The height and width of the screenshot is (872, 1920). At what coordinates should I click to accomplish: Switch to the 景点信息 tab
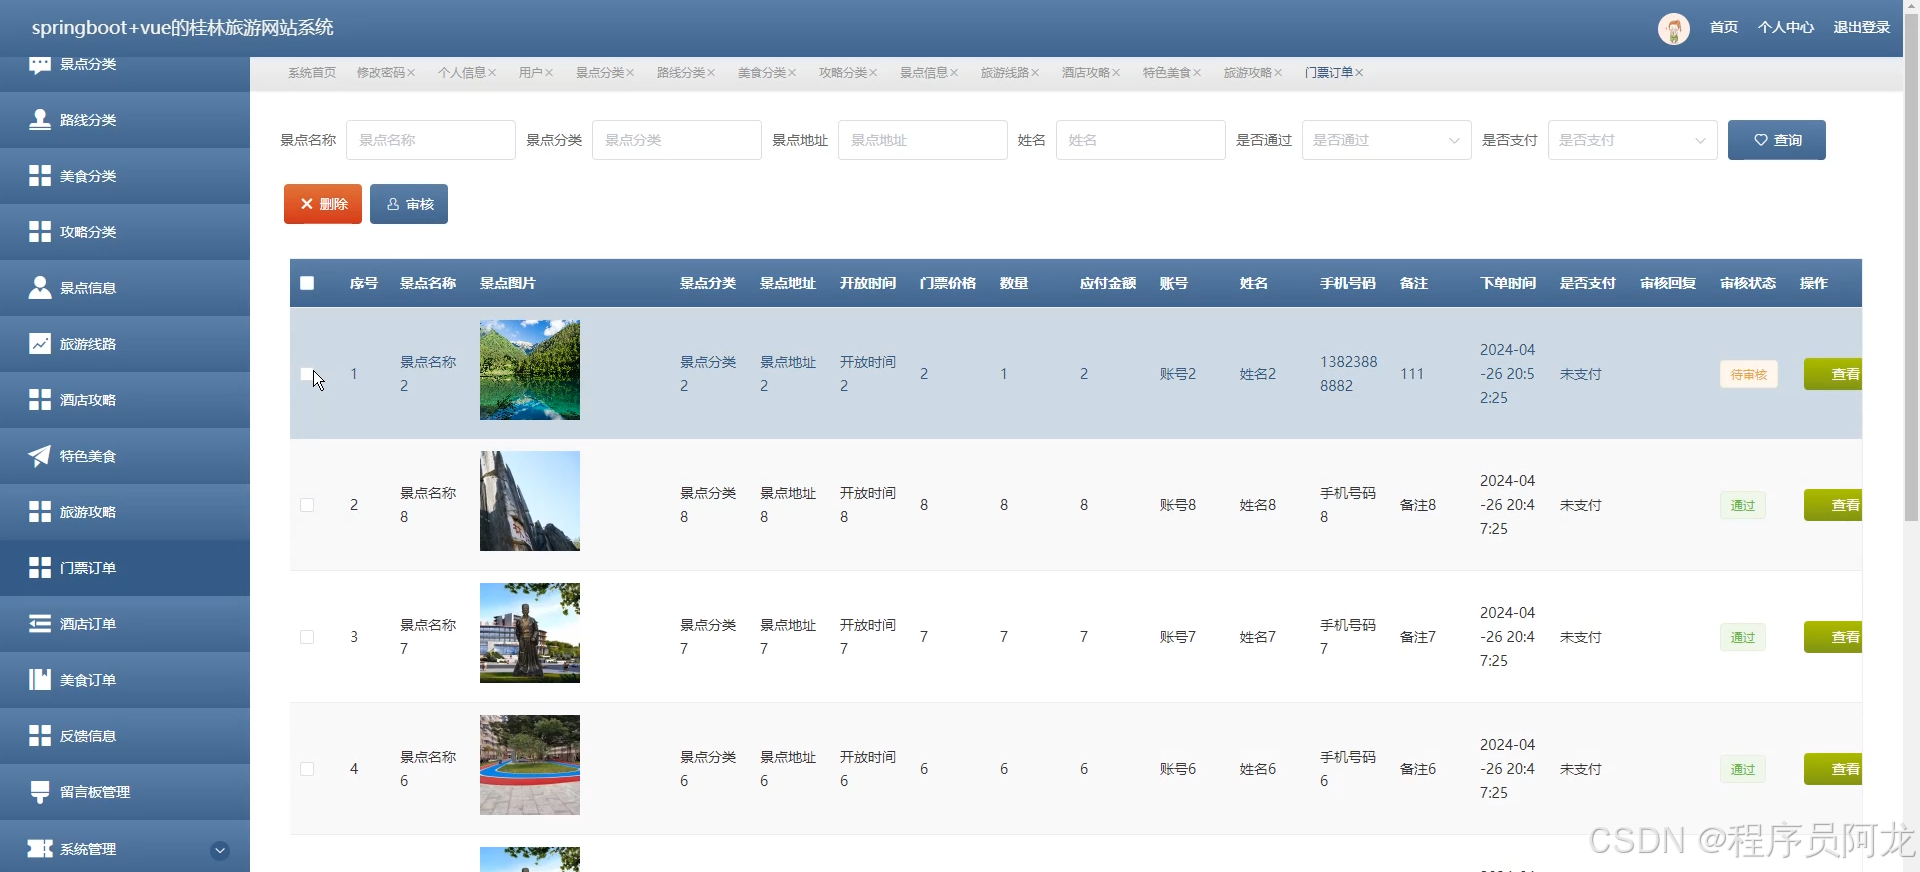924,73
